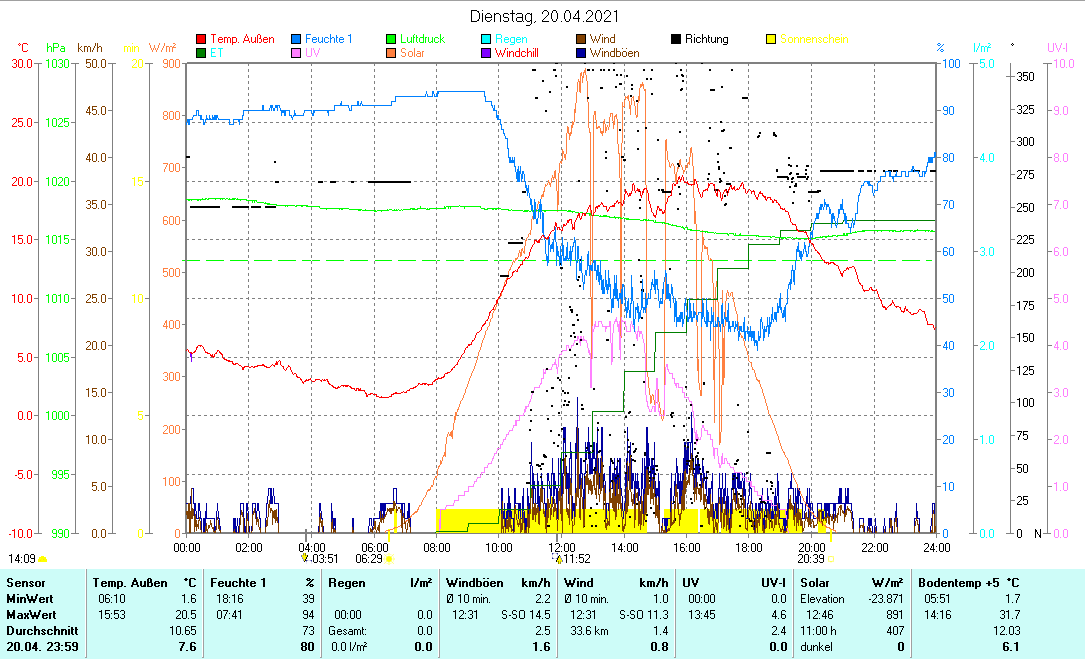Image resolution: width=1085 pixels, height=659 pixels.
Task: Click the yellow Sonnenschein legend square
Action: [771, 40]
